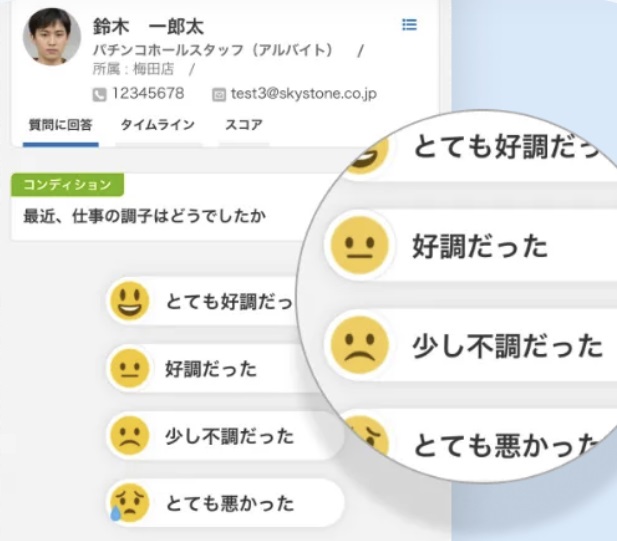Open the スコア tab
The width and height of the screenshot is (617, 541).
point(244,125)
